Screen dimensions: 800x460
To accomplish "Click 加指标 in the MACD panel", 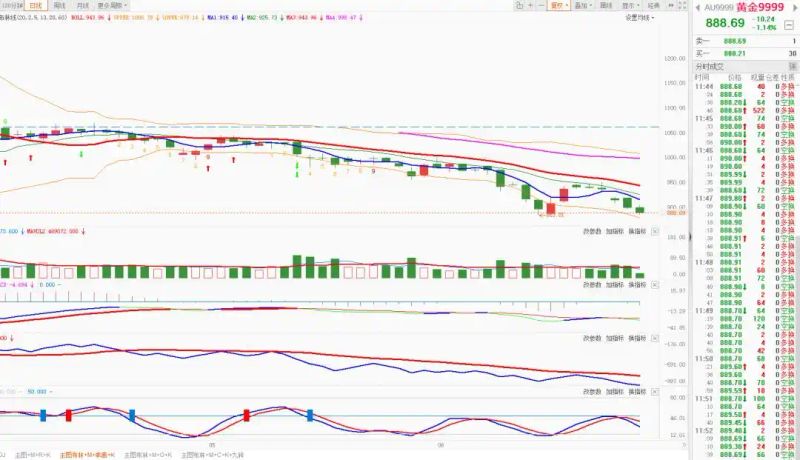I will click(615, 285).
